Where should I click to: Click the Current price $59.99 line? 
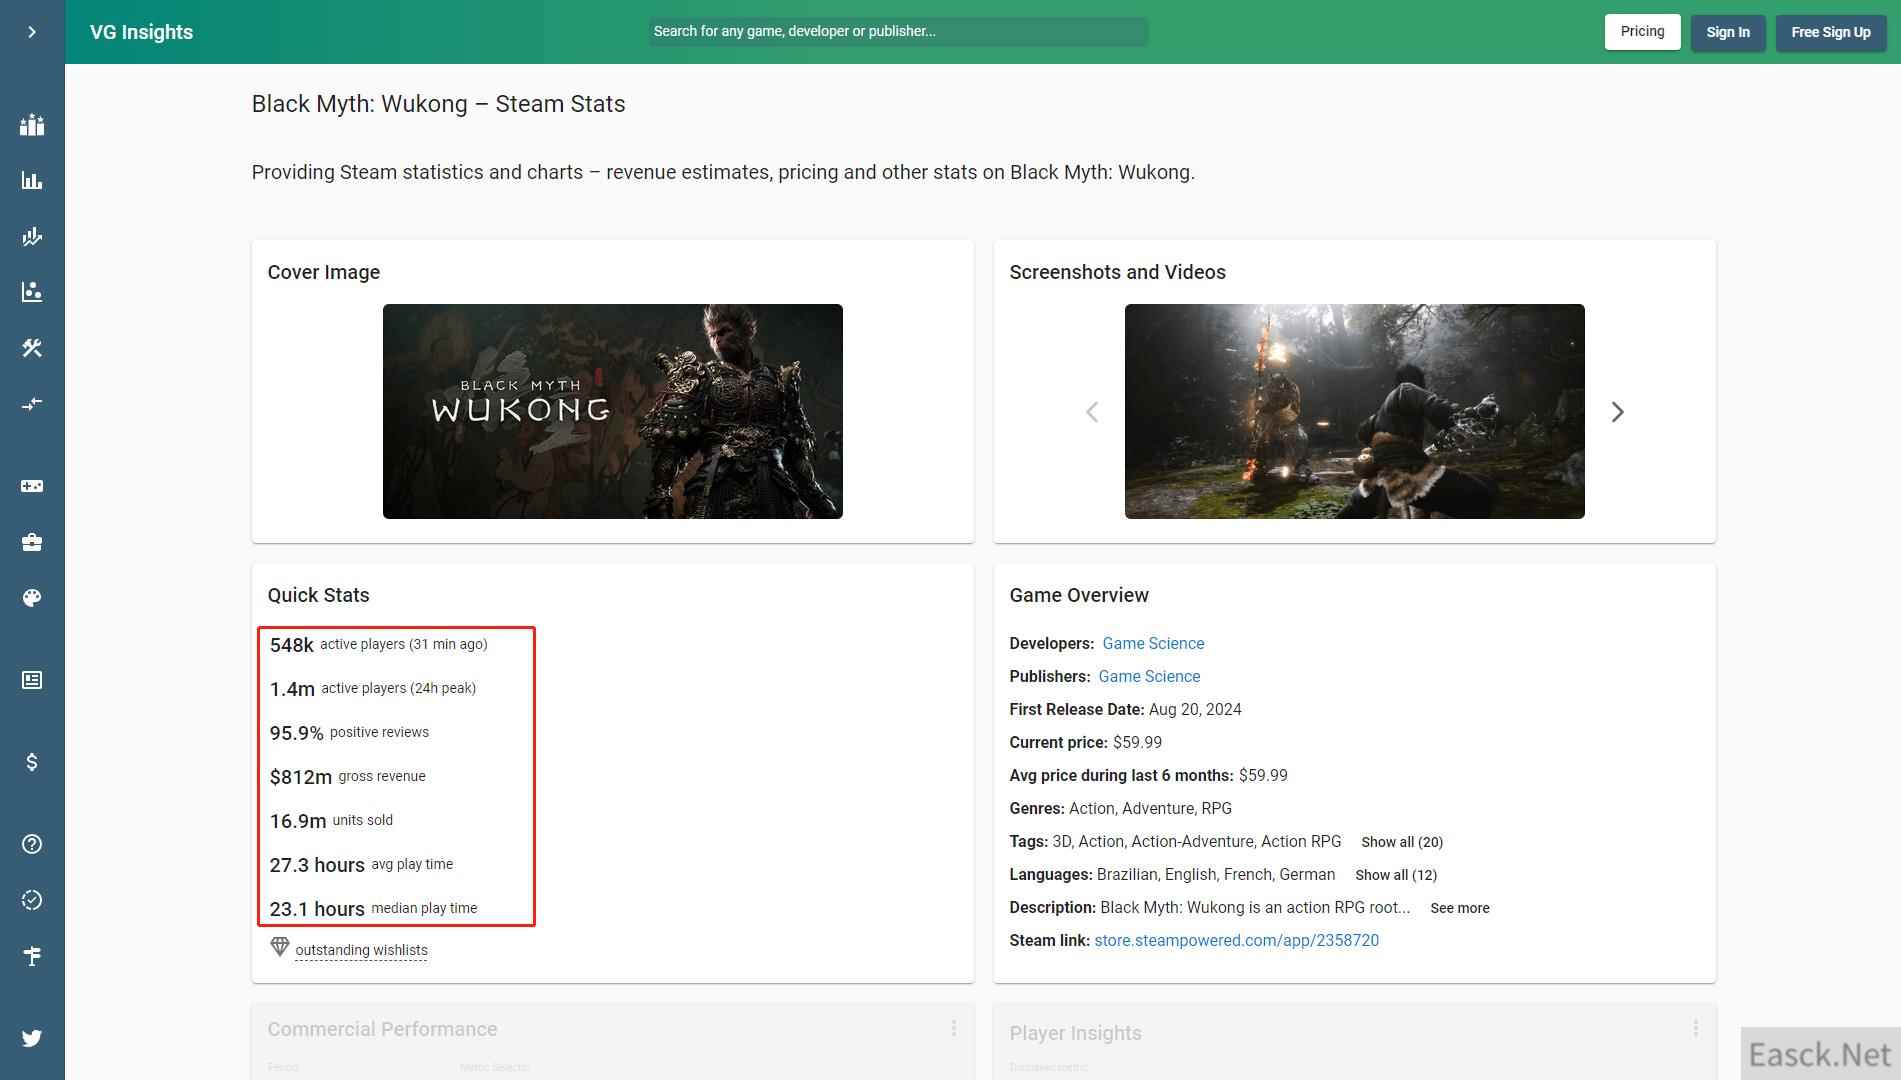[x=1085, y=742]
